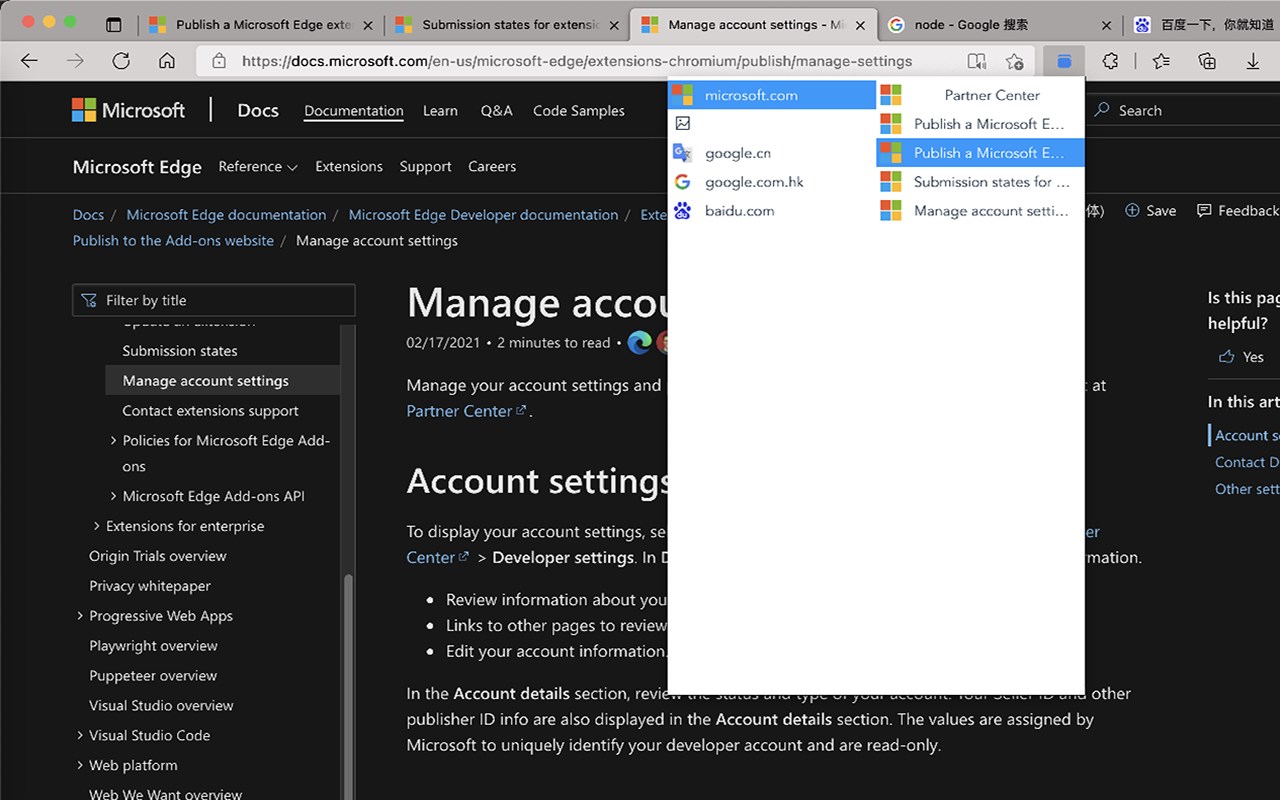Switch to the 'node - Google 搜索' tab

pos(1000,24)
